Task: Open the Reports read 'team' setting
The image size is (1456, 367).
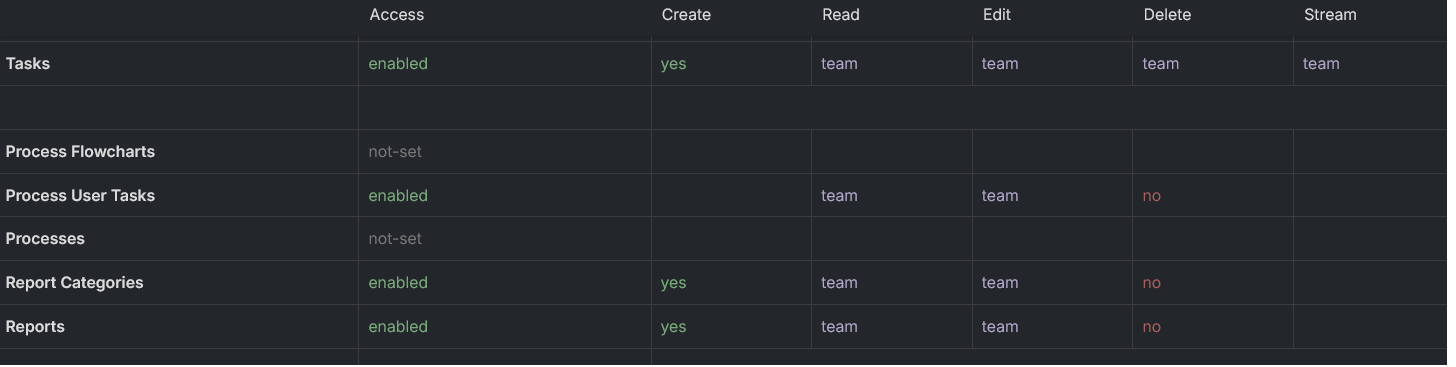Action: coord(840,327)
